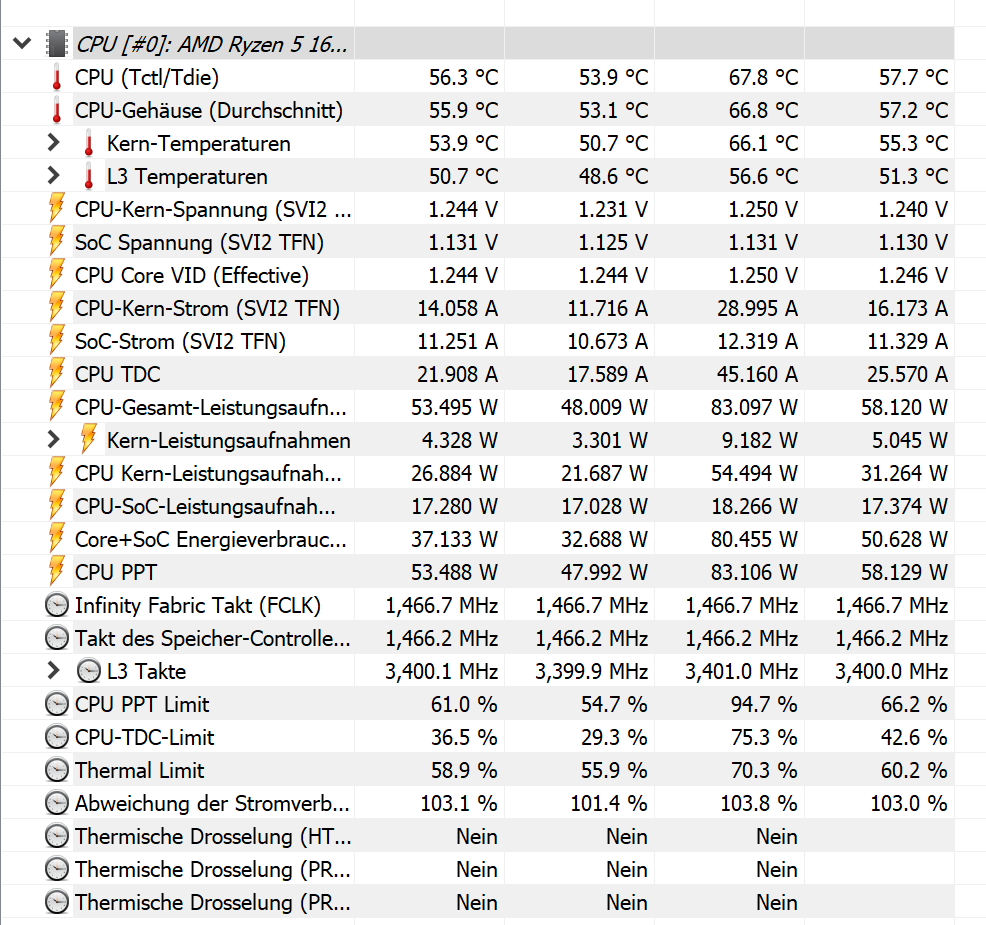This screenshot has height=925, width=986.
Task: Click the clock icon for Infinity Fabric Takt
Action: pos(57,605)
